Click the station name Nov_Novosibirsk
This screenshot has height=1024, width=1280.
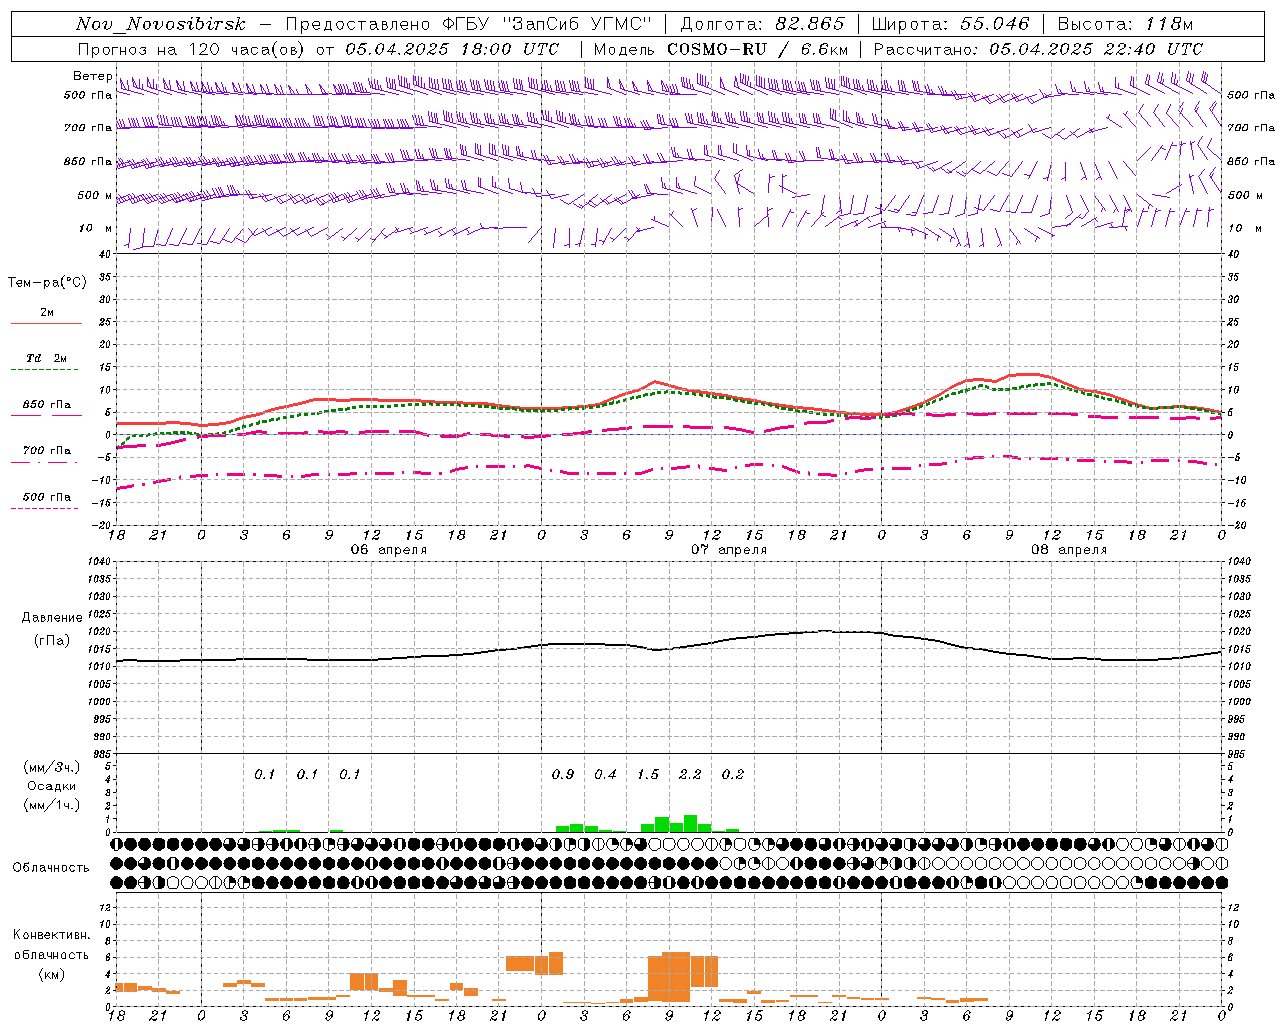[161, 24]
